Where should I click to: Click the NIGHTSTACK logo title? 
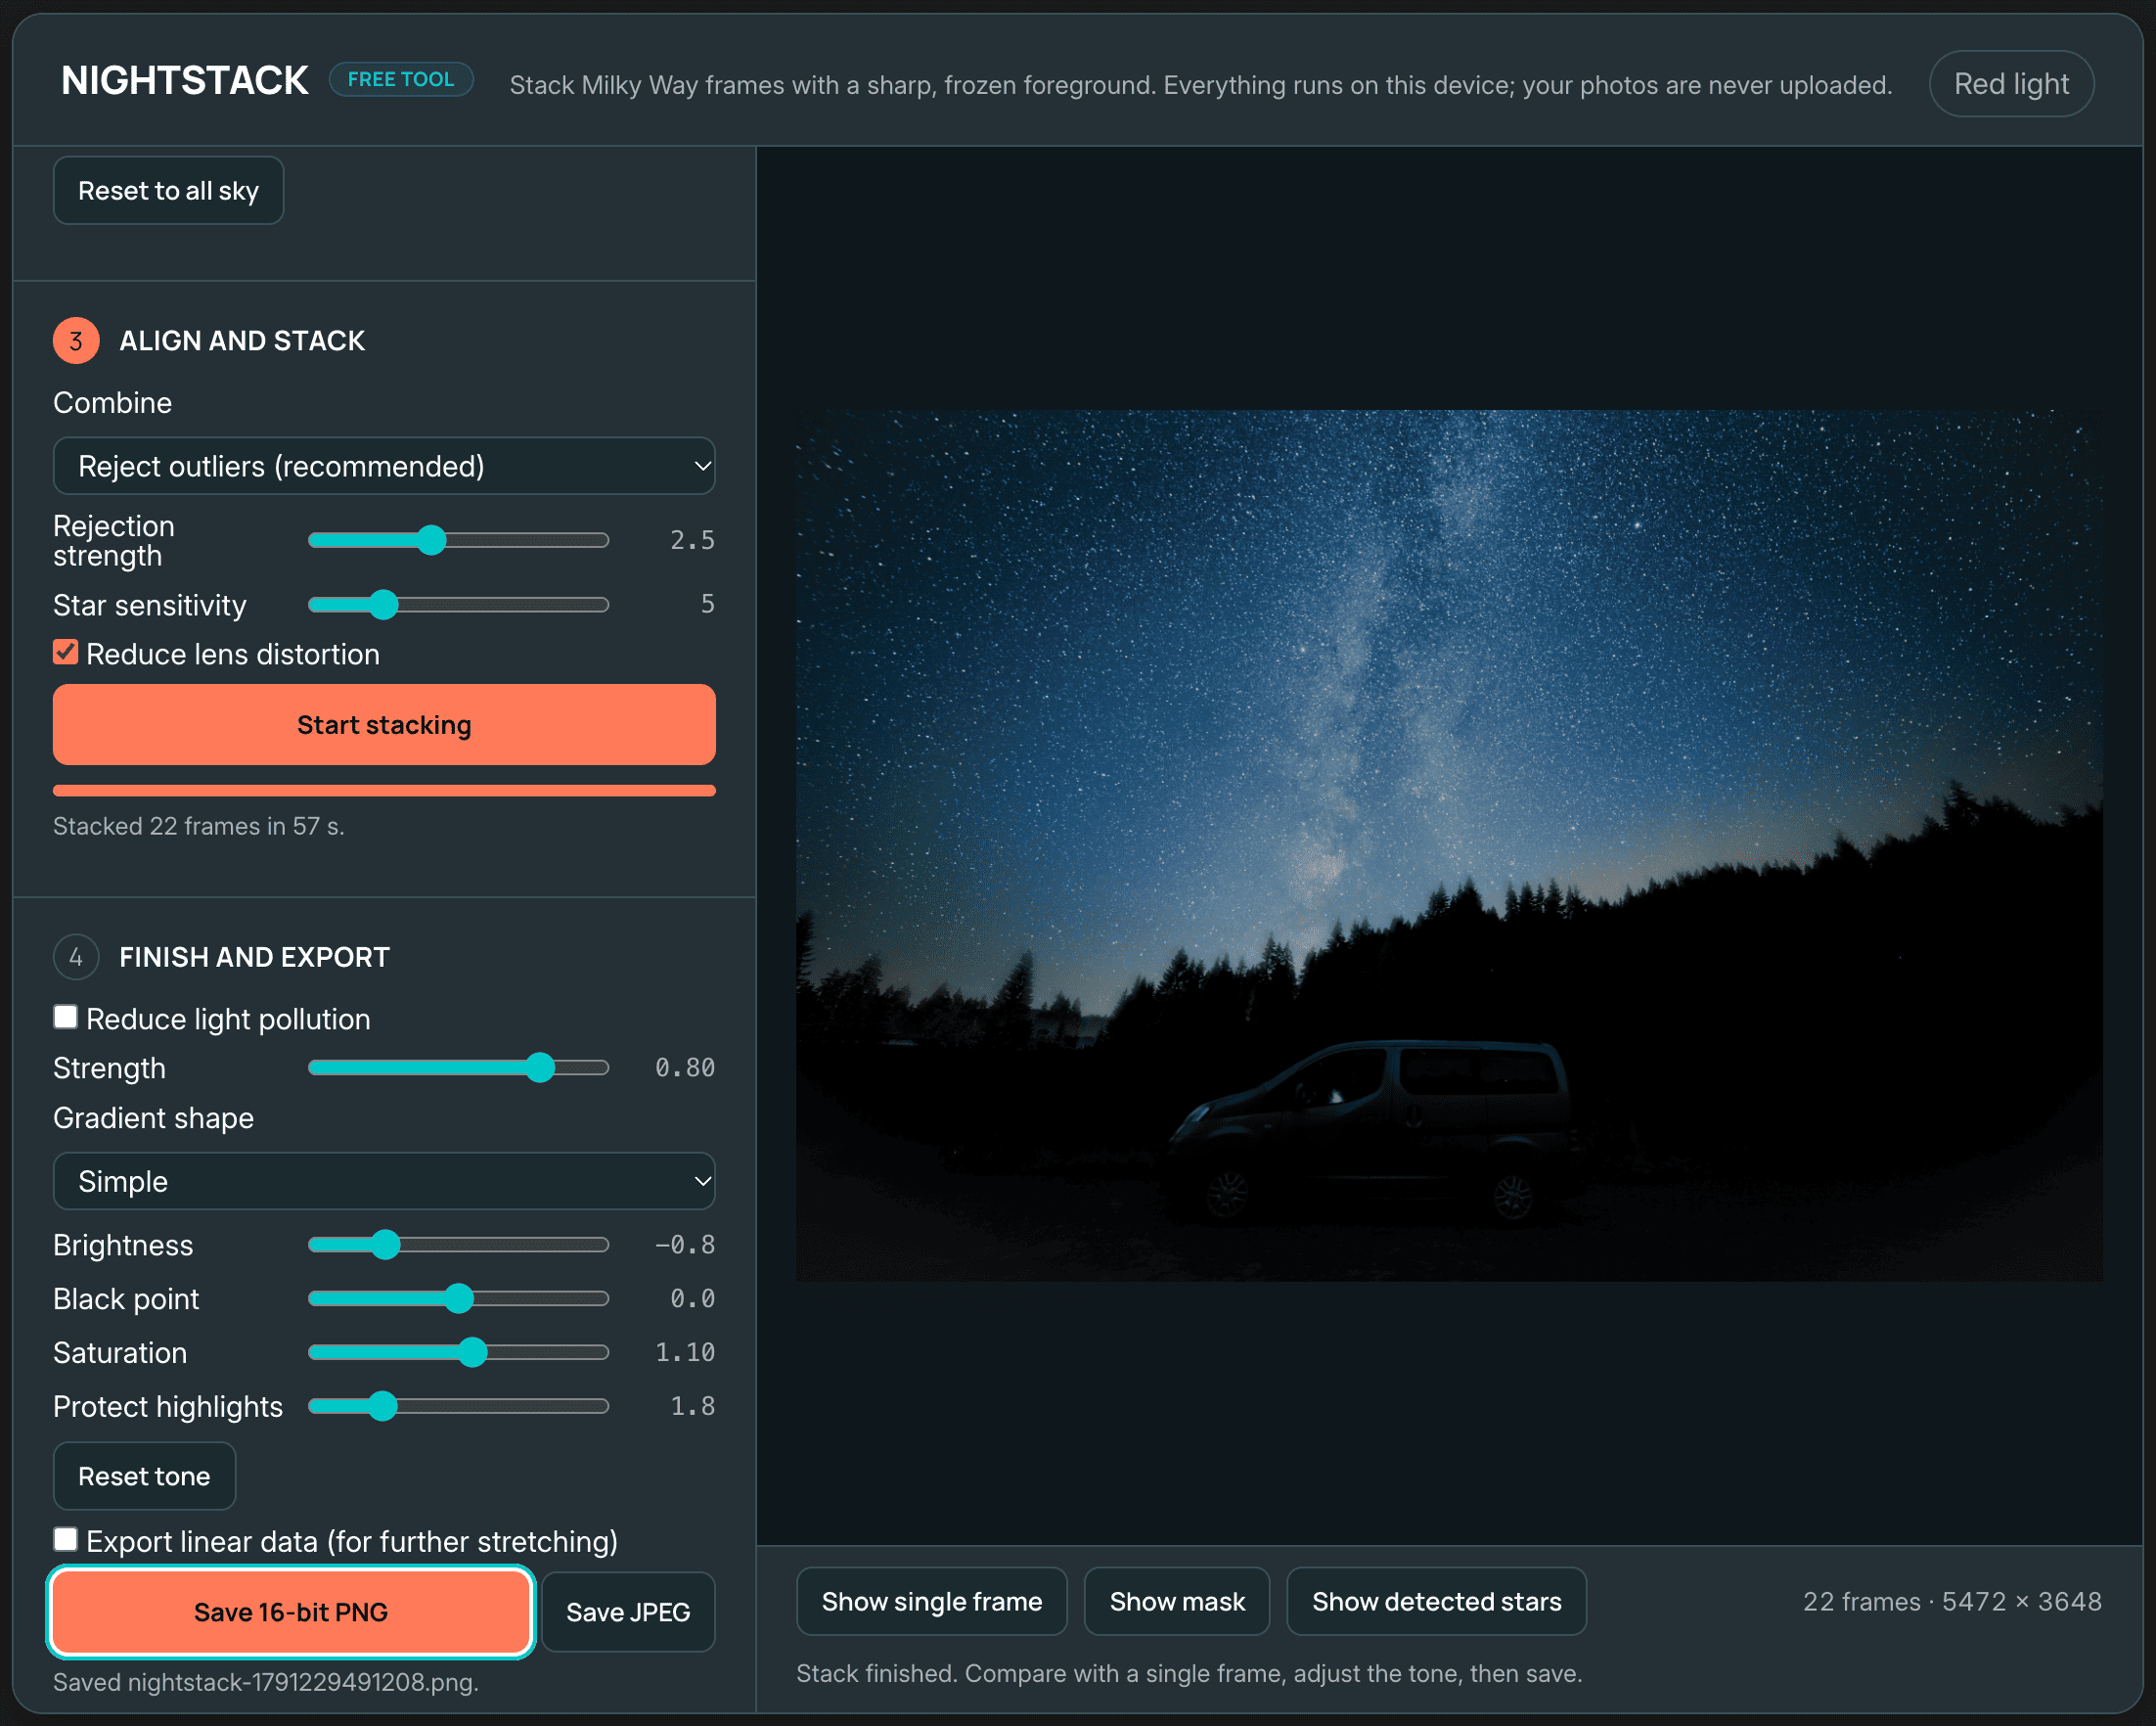coord(185,81)
